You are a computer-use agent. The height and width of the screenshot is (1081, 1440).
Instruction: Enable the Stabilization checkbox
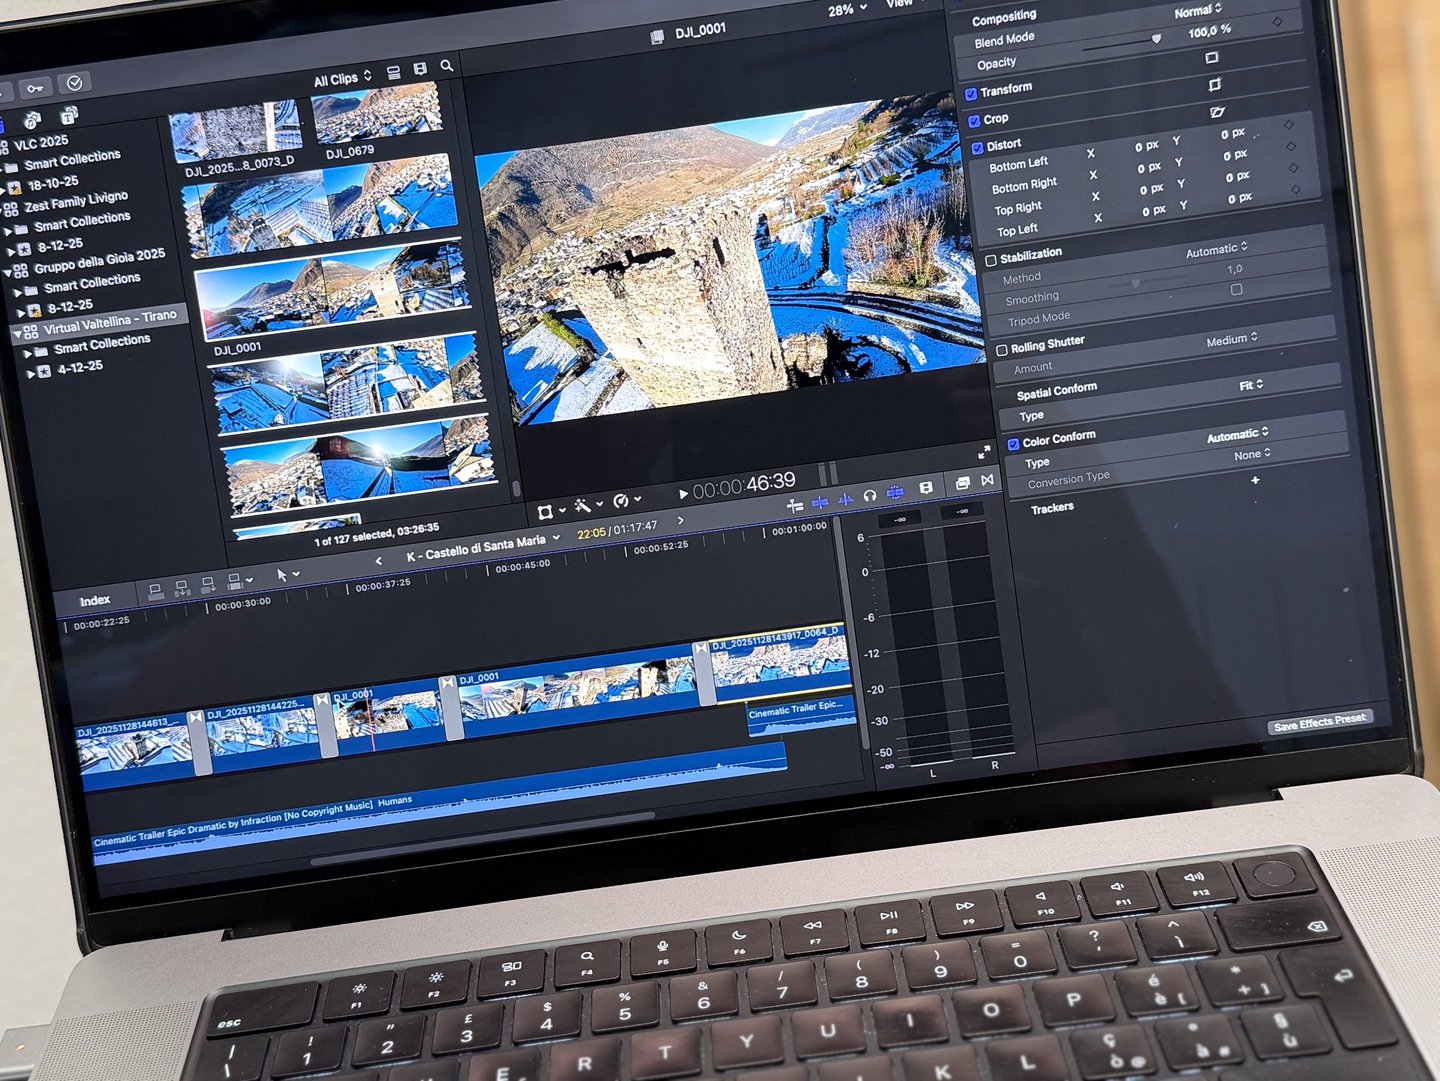pyautogui.click(x=991, y=260)
